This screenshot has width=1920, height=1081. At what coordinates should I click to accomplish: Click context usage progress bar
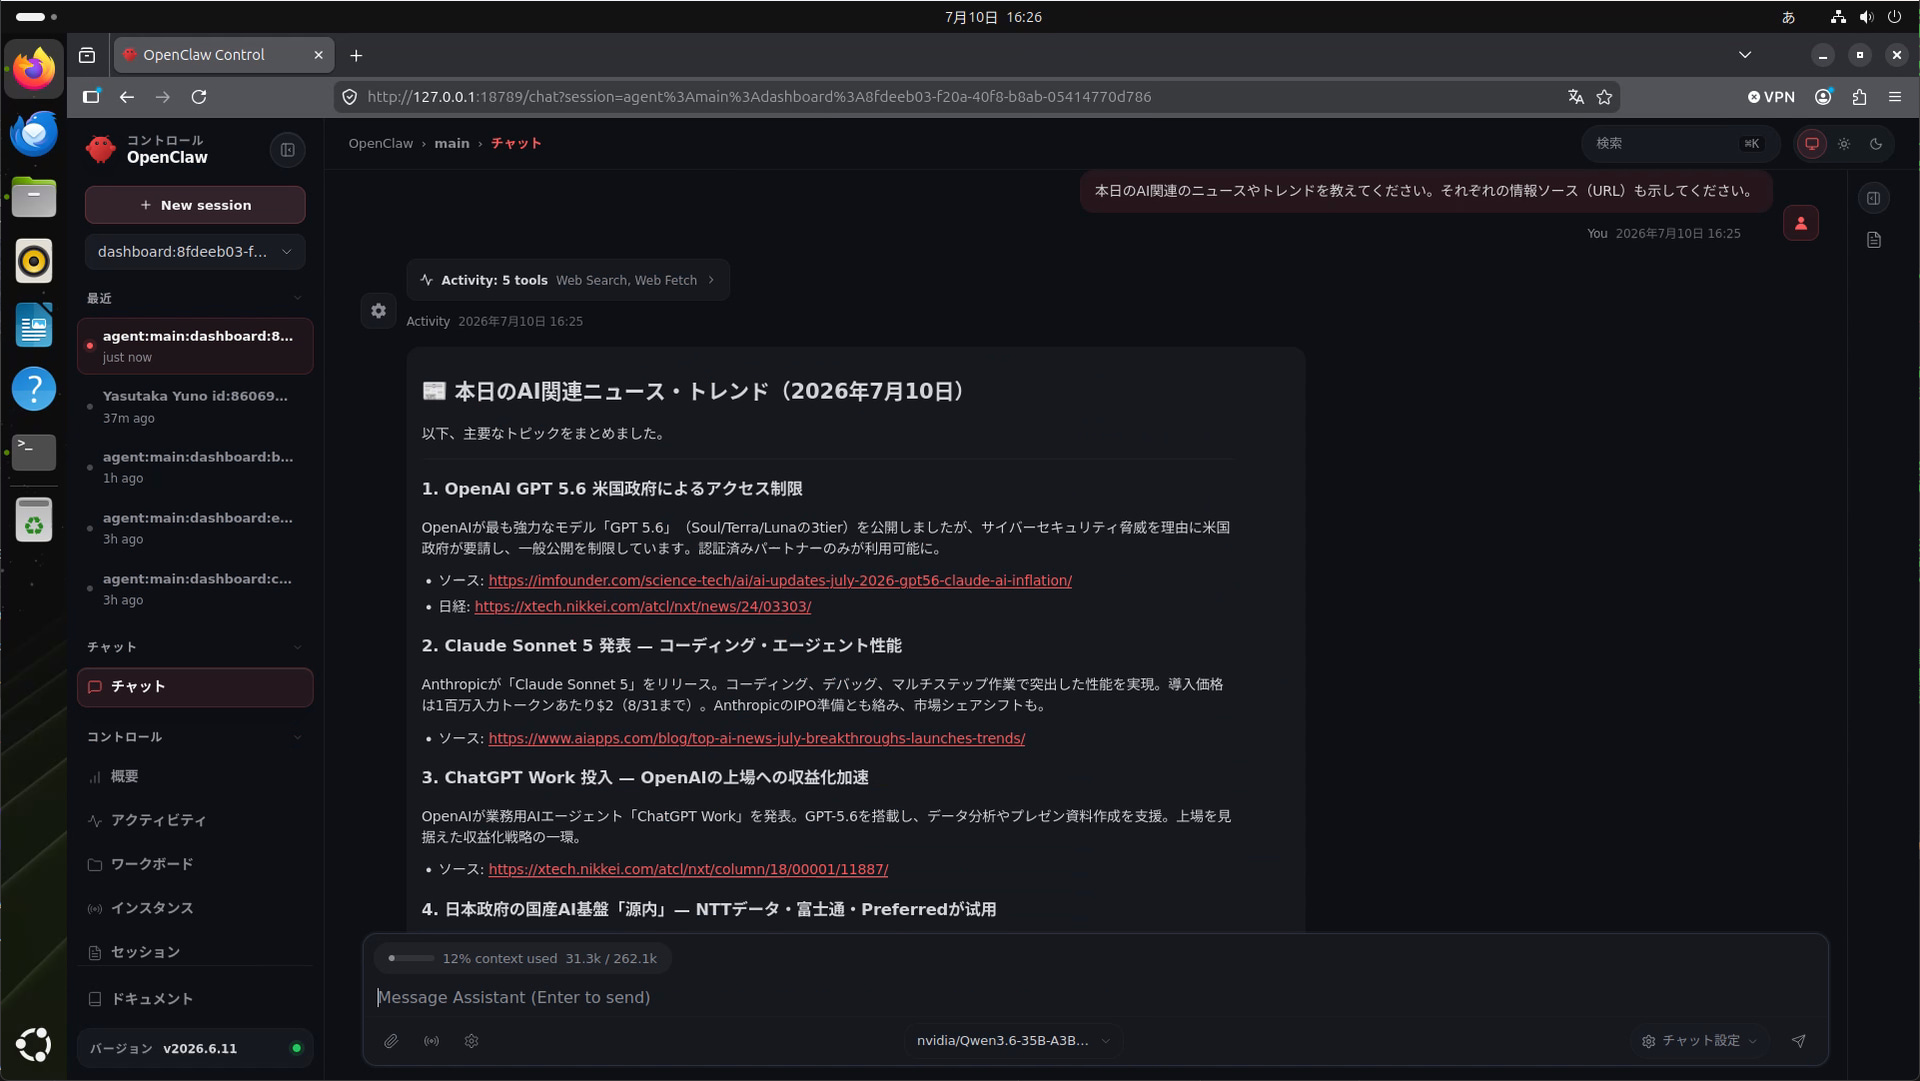(x=411, y=959)
